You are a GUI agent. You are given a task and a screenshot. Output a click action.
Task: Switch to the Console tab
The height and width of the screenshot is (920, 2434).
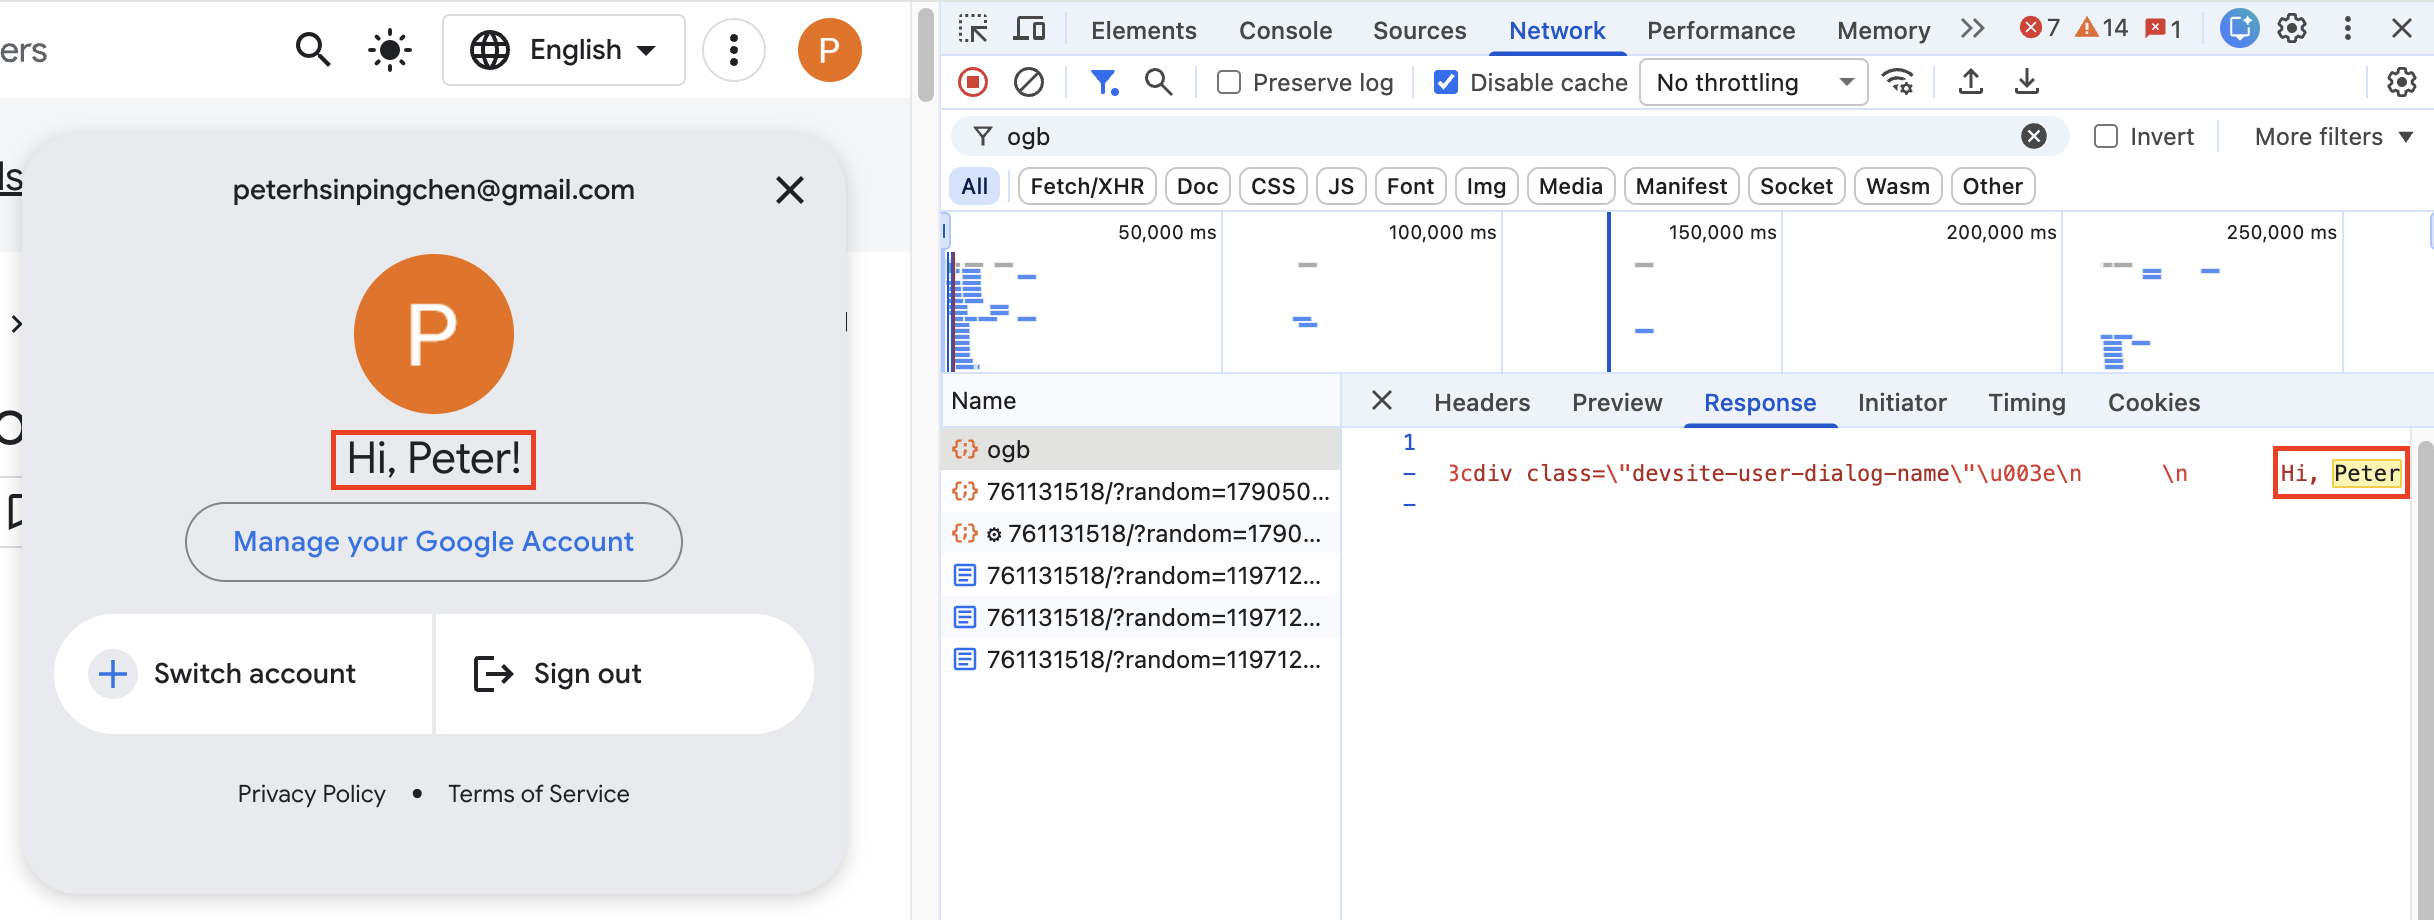(1285, 31)
